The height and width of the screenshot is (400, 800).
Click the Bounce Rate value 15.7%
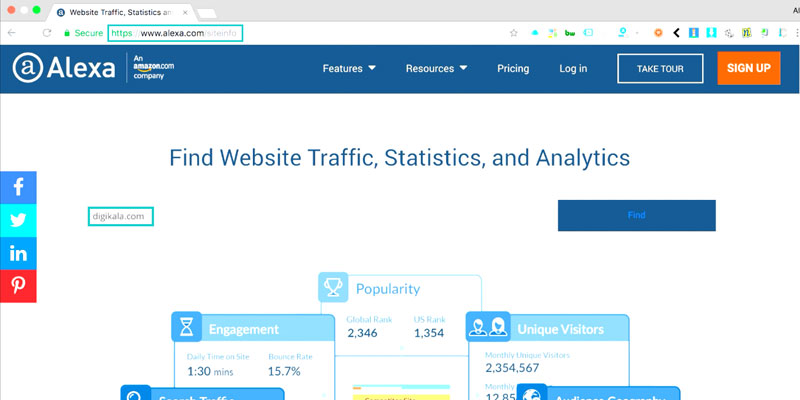pos(284,371)
